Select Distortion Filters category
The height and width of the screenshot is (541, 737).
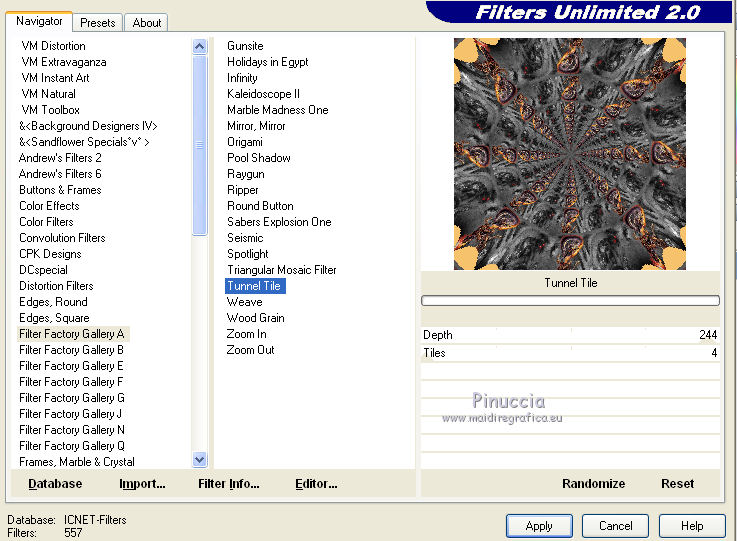[x=56, y=286]
